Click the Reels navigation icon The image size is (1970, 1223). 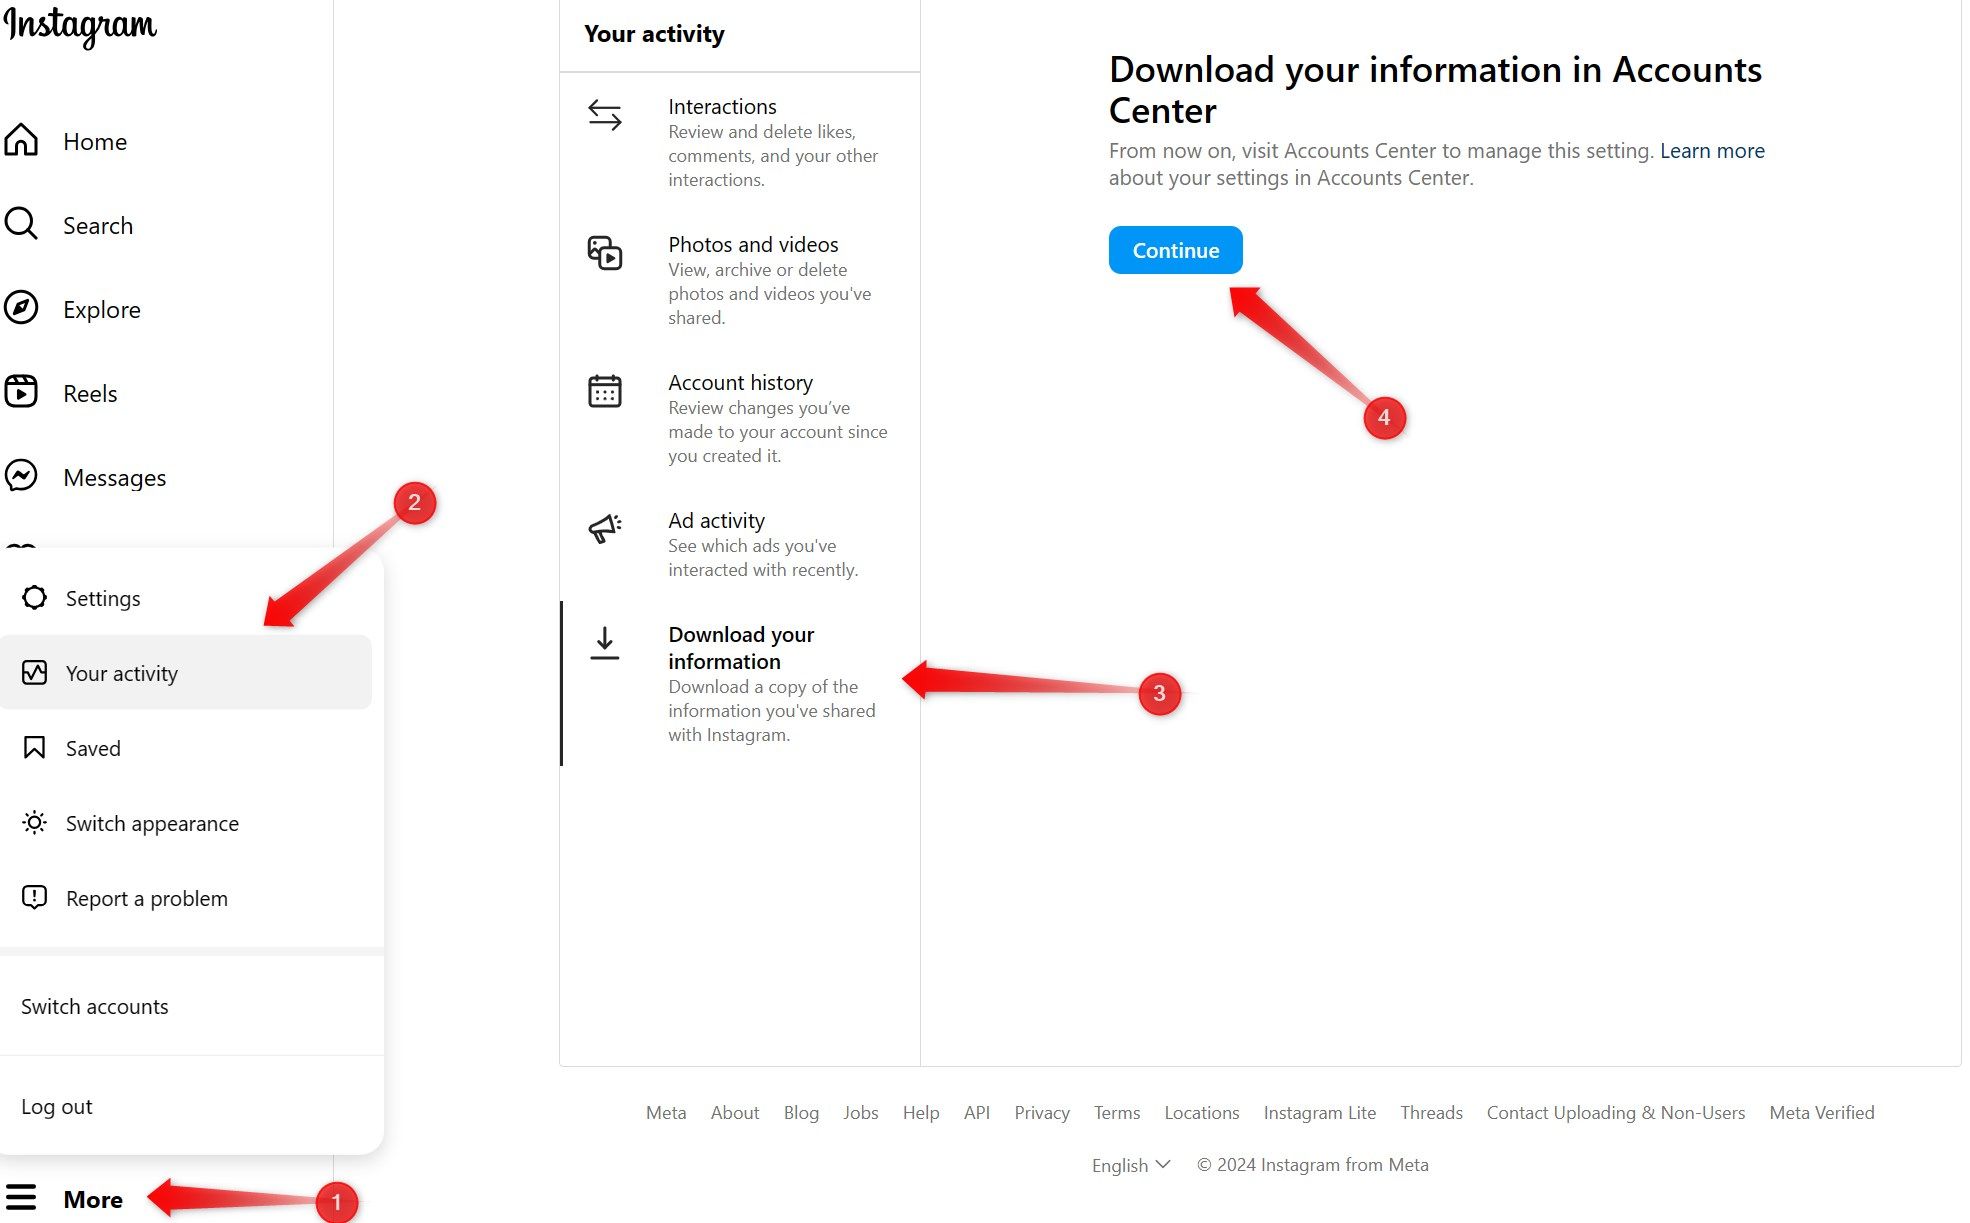20,390
